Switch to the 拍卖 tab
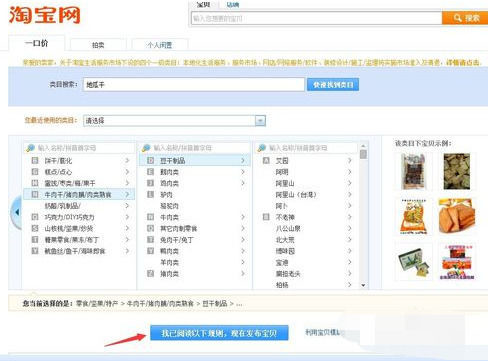488x361 pixels. point(98,45)
